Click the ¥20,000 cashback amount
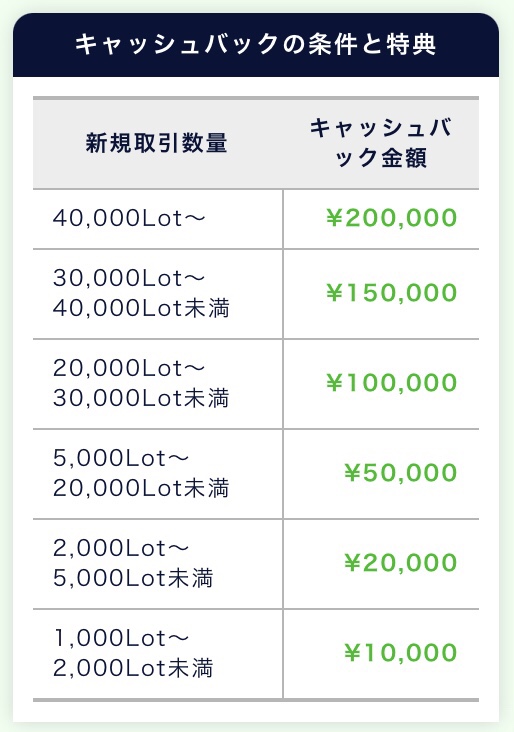The image size is (514, 732). click(401, 563)
